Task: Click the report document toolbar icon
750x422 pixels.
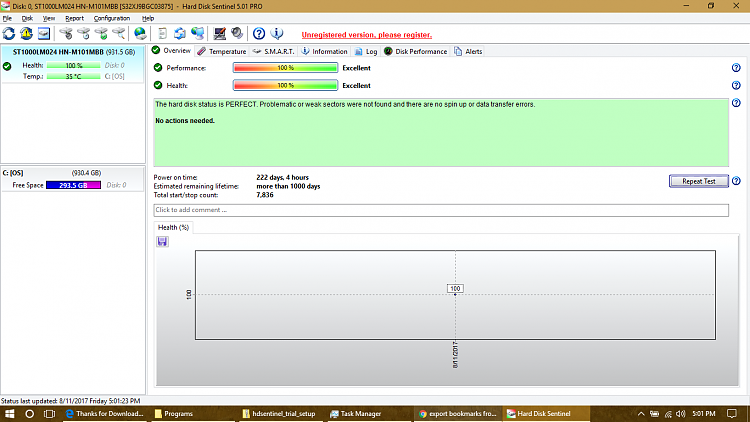Action: [x=163, y=33]
